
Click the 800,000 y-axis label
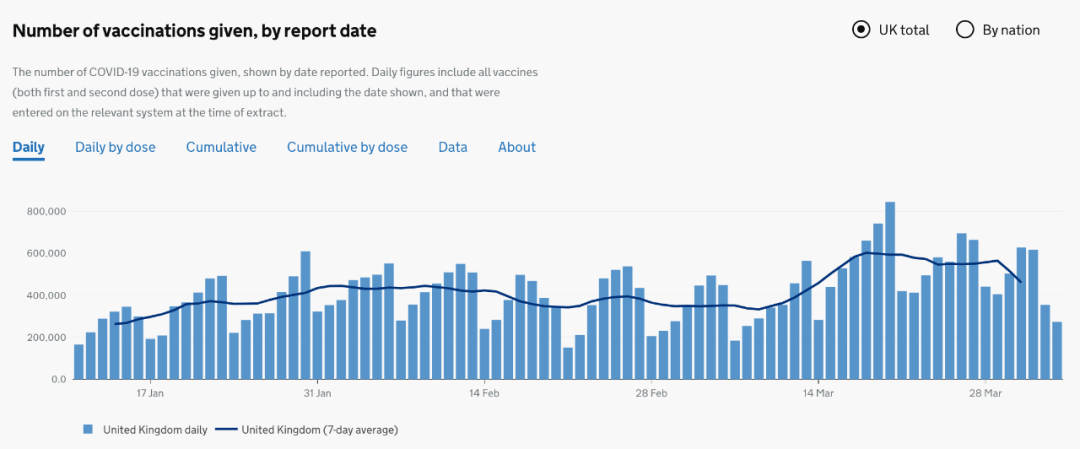(48, 211)
